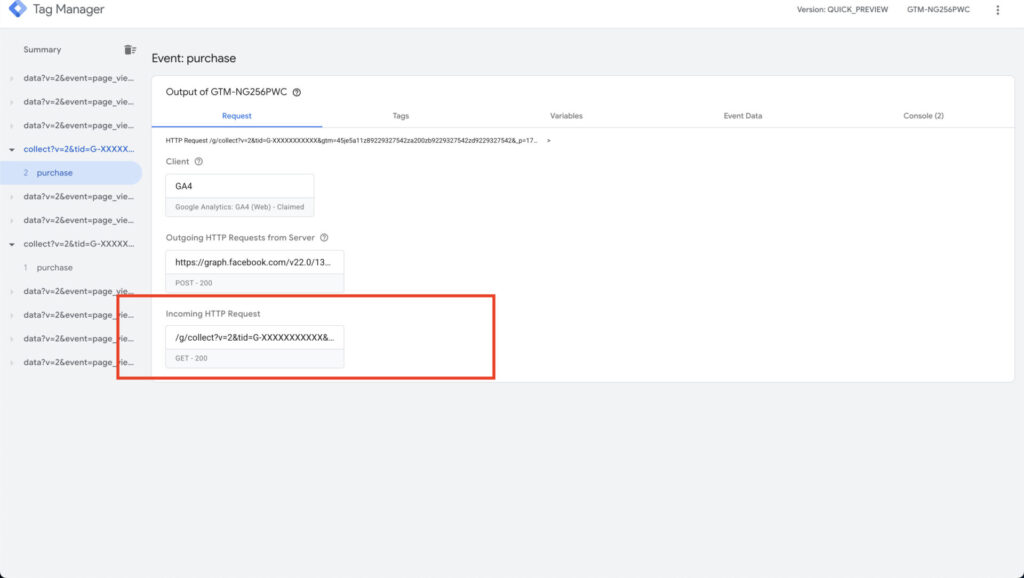This screenshot has height=578, width=1024.
Task: Click the Summary item in sidebar
Action: pyautogui.click(x=42, y=50)
